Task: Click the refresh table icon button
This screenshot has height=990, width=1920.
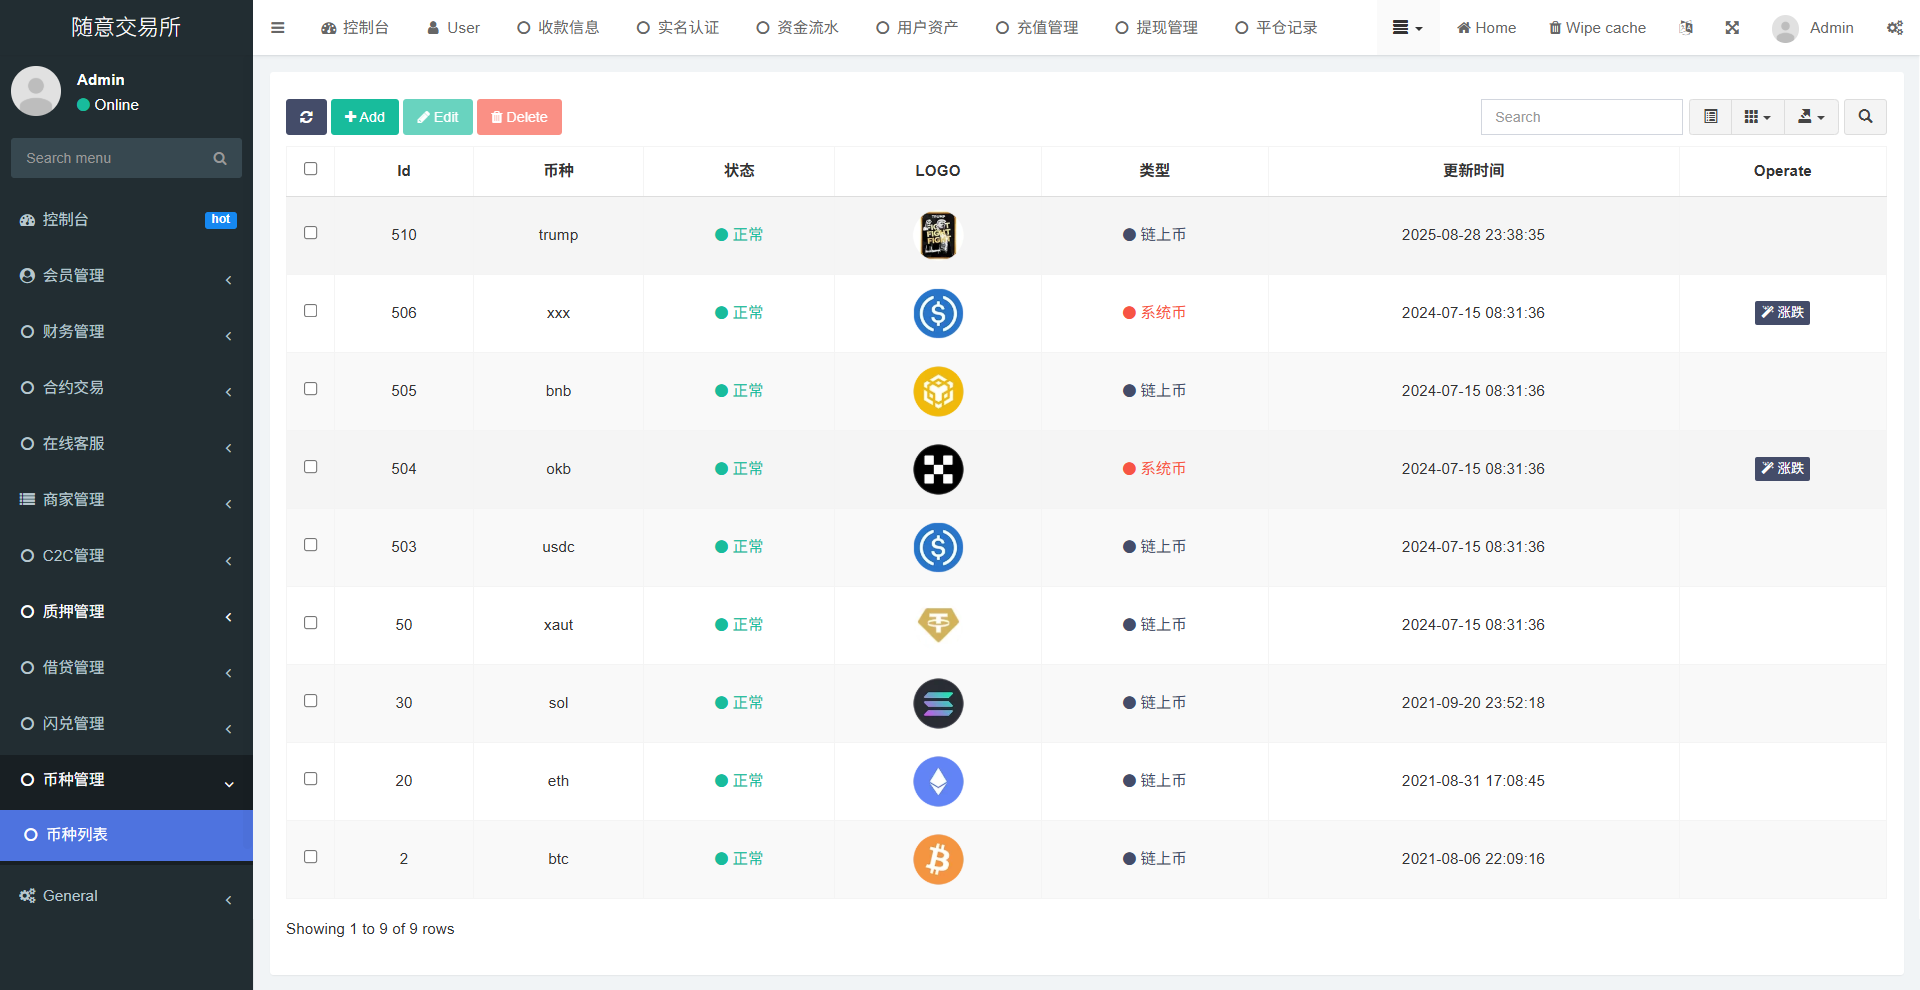Action: click(x=306, y=117)
